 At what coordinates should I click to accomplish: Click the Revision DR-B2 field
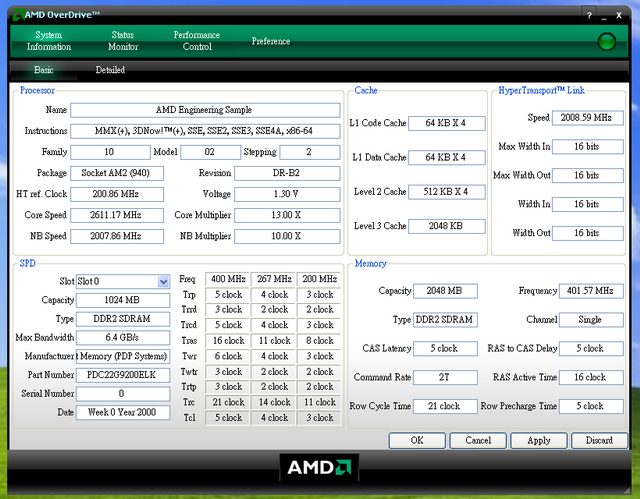point(287,173)
